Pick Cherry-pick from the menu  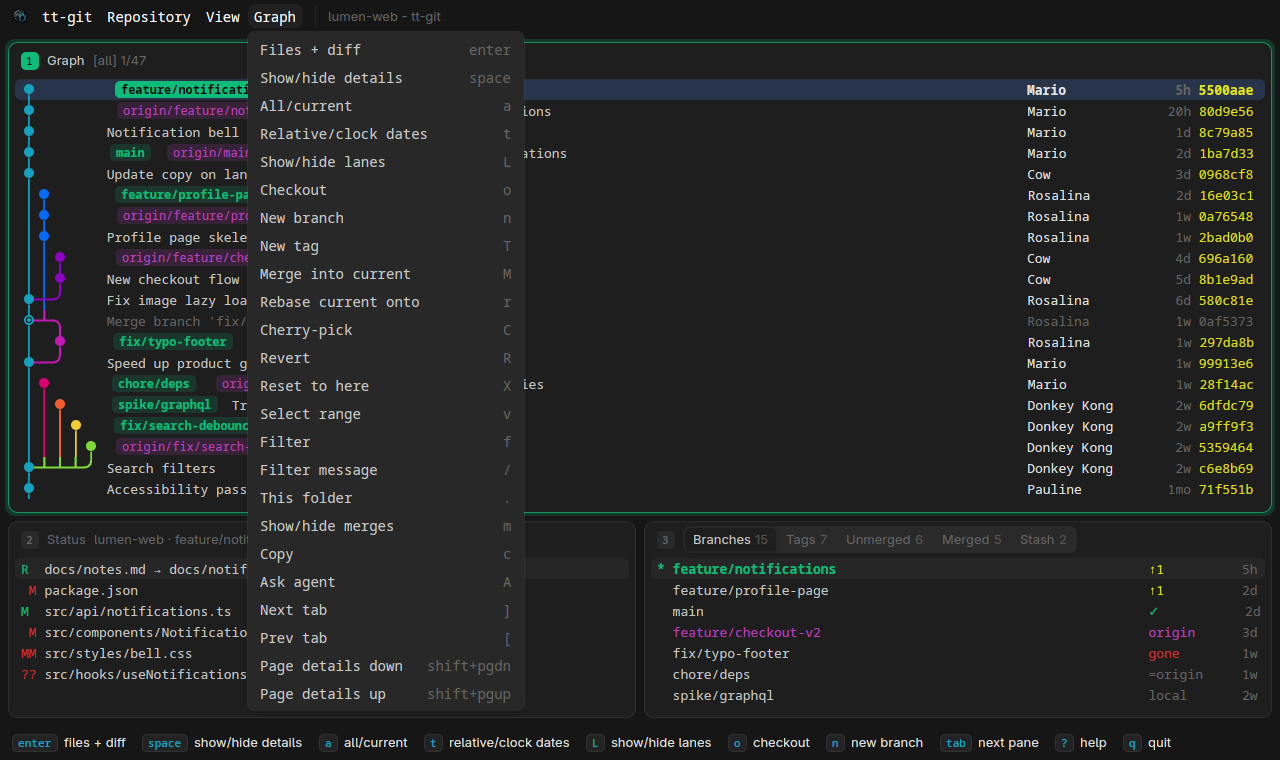[386, 330]
